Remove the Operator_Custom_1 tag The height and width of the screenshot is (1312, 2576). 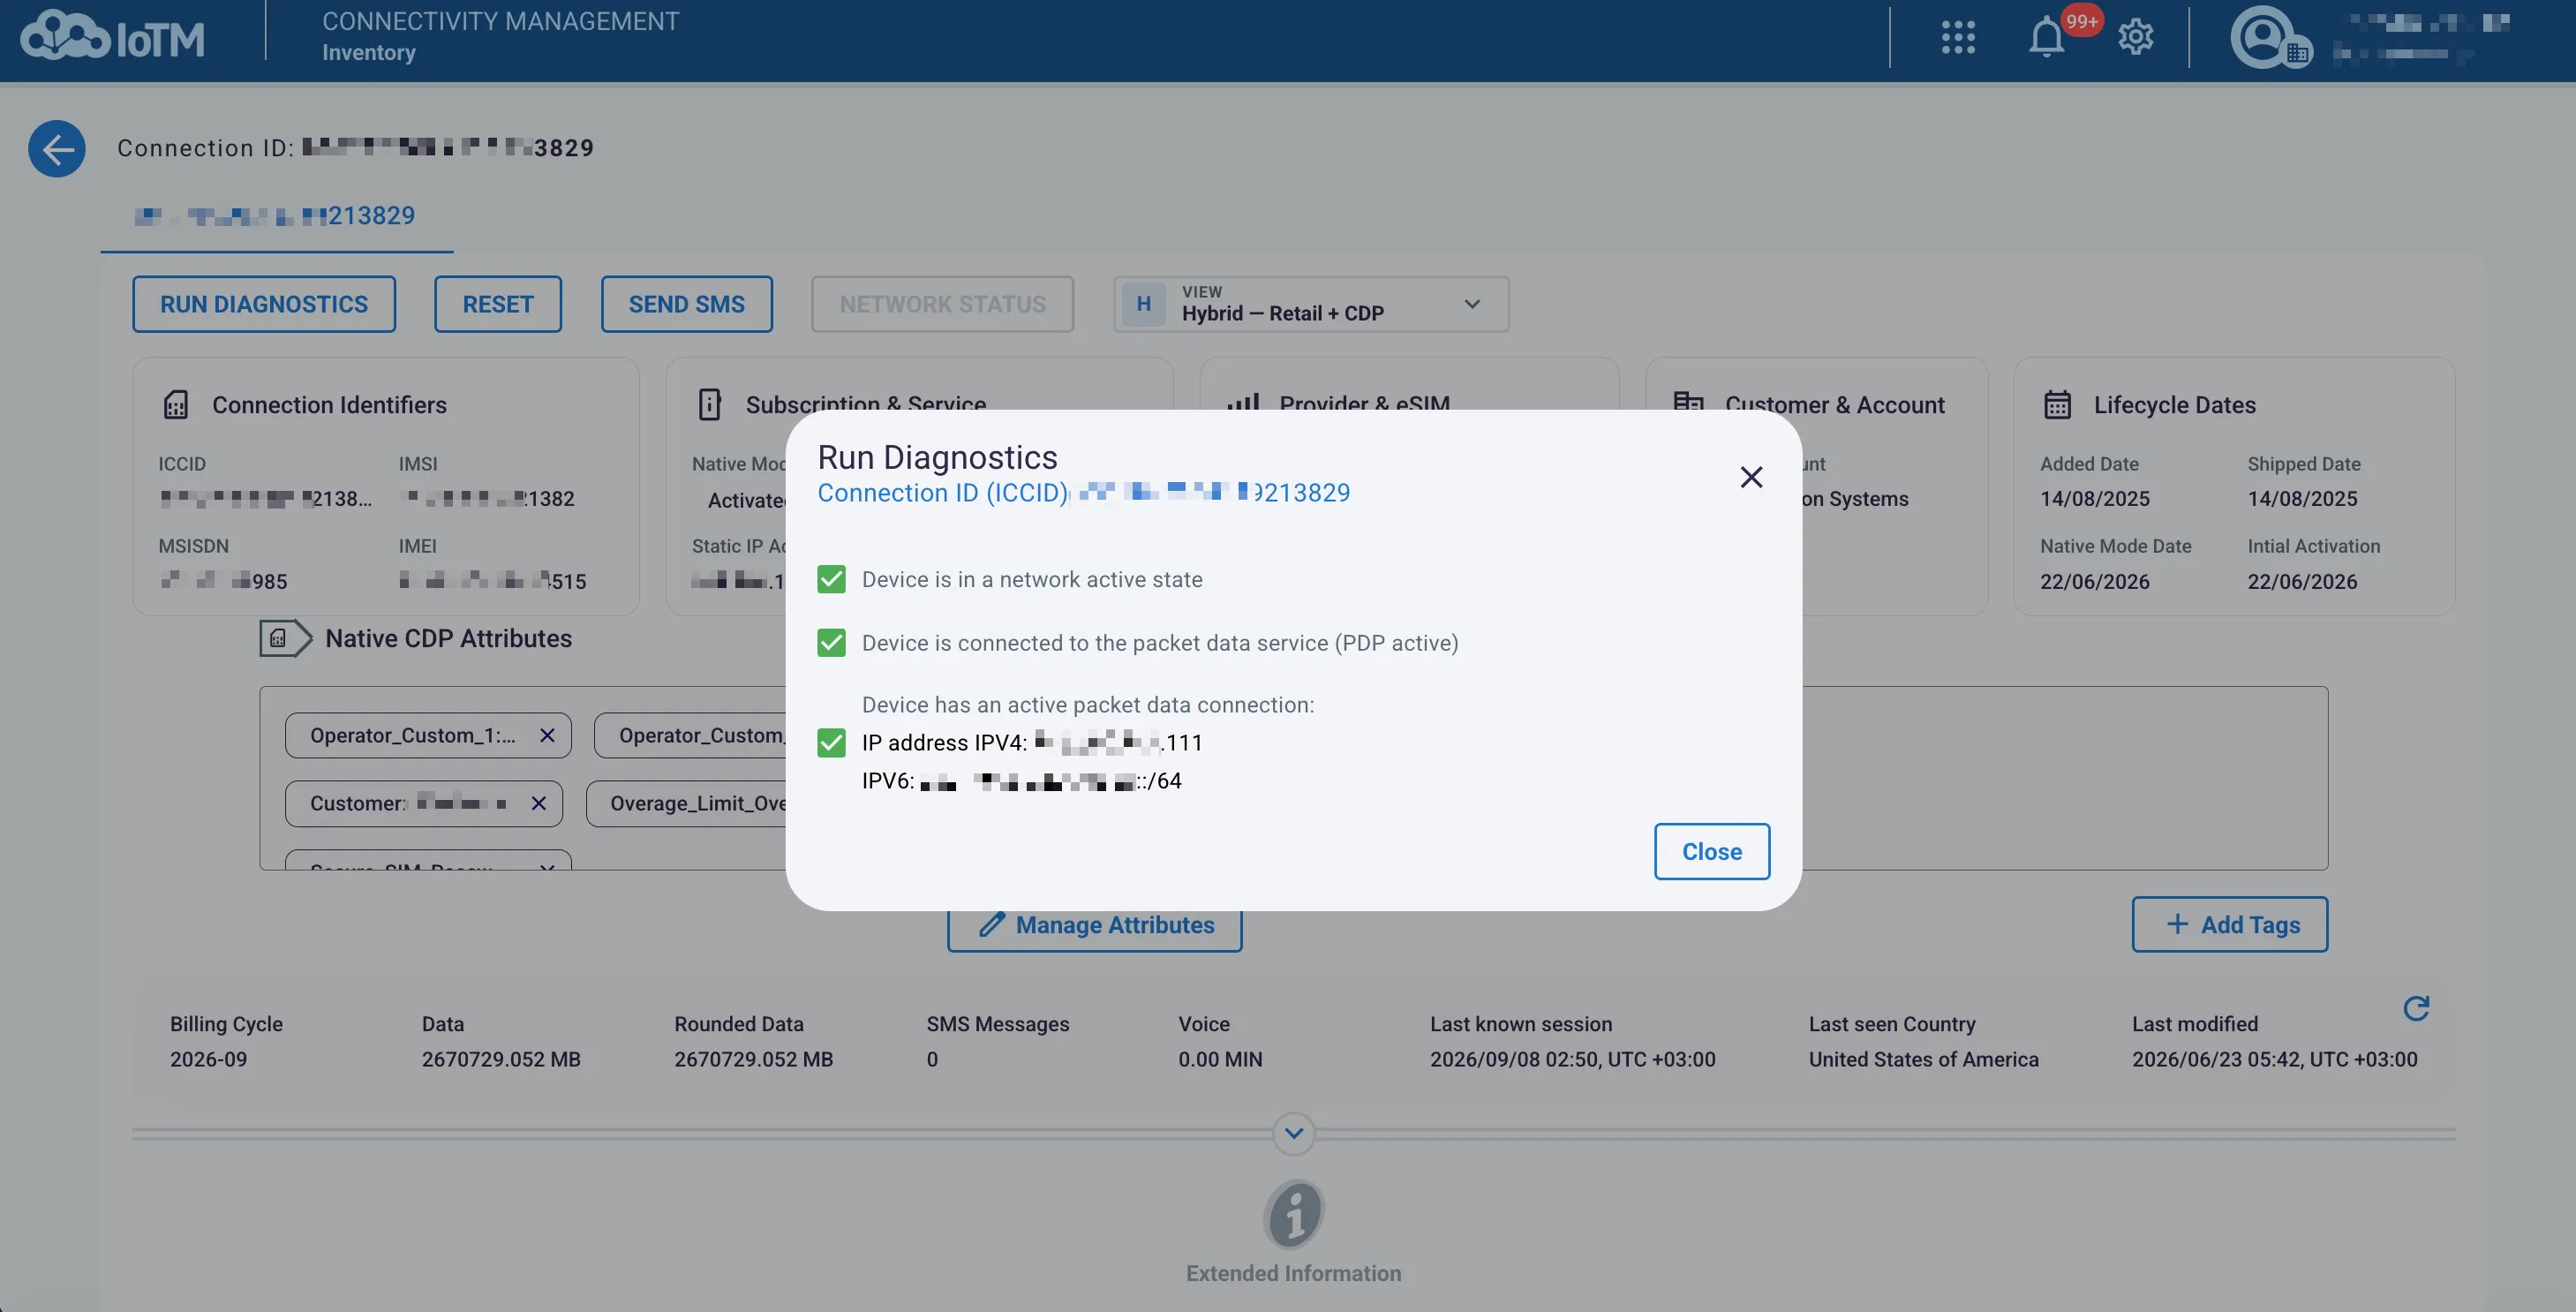(547, 736)
